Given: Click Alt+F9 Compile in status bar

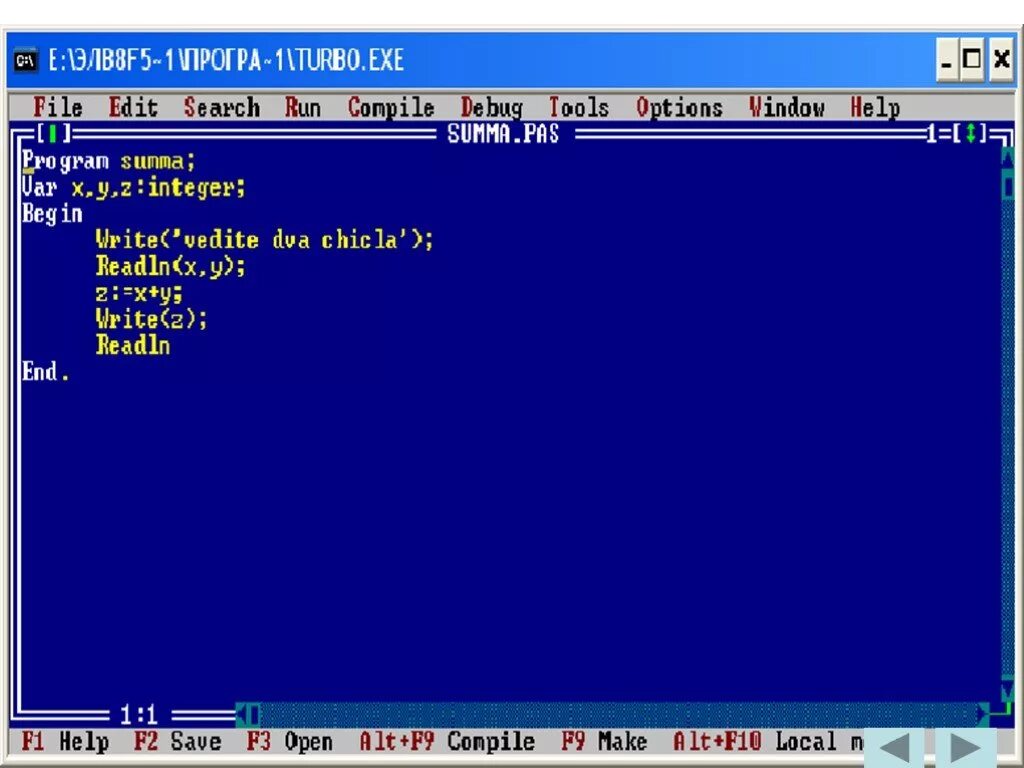Looking at the screenshot, I should (447, 743).
